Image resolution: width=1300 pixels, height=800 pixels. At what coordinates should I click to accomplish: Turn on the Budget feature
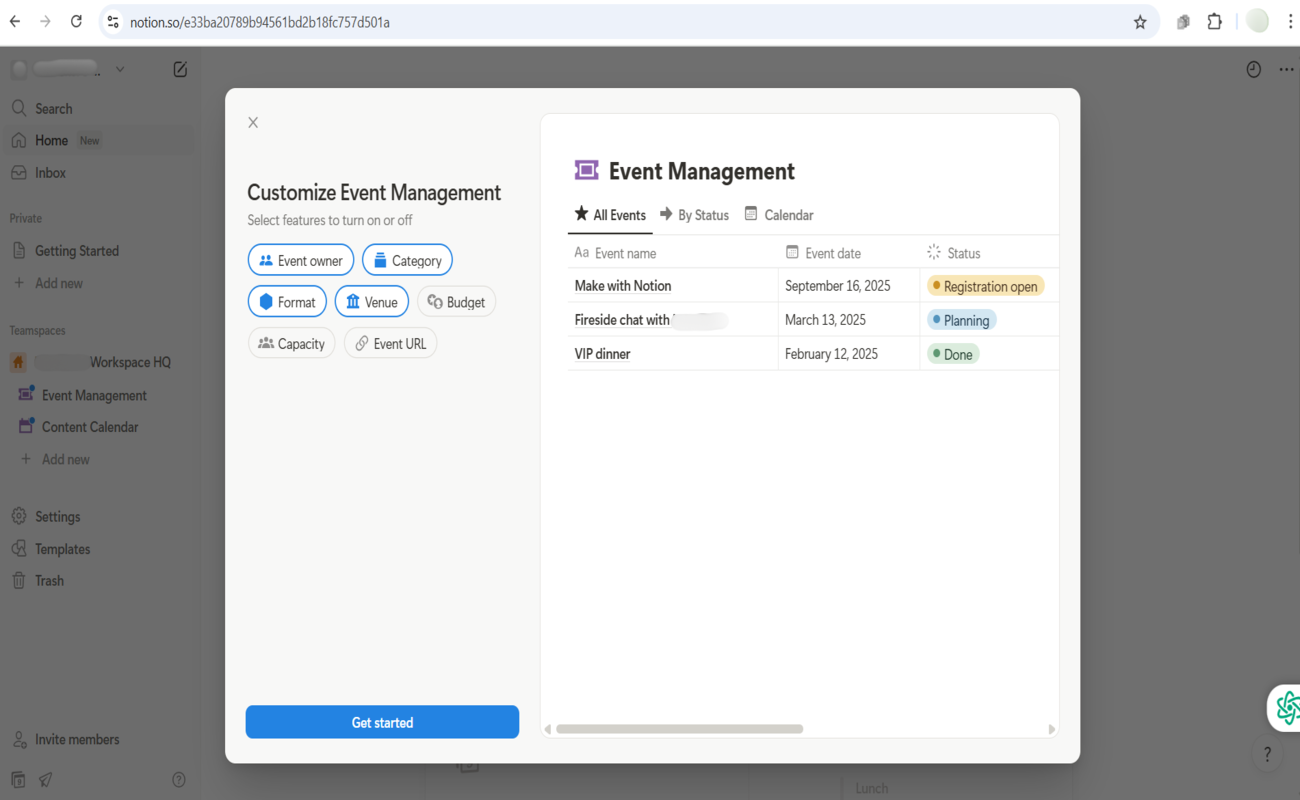tap(456, 302)
